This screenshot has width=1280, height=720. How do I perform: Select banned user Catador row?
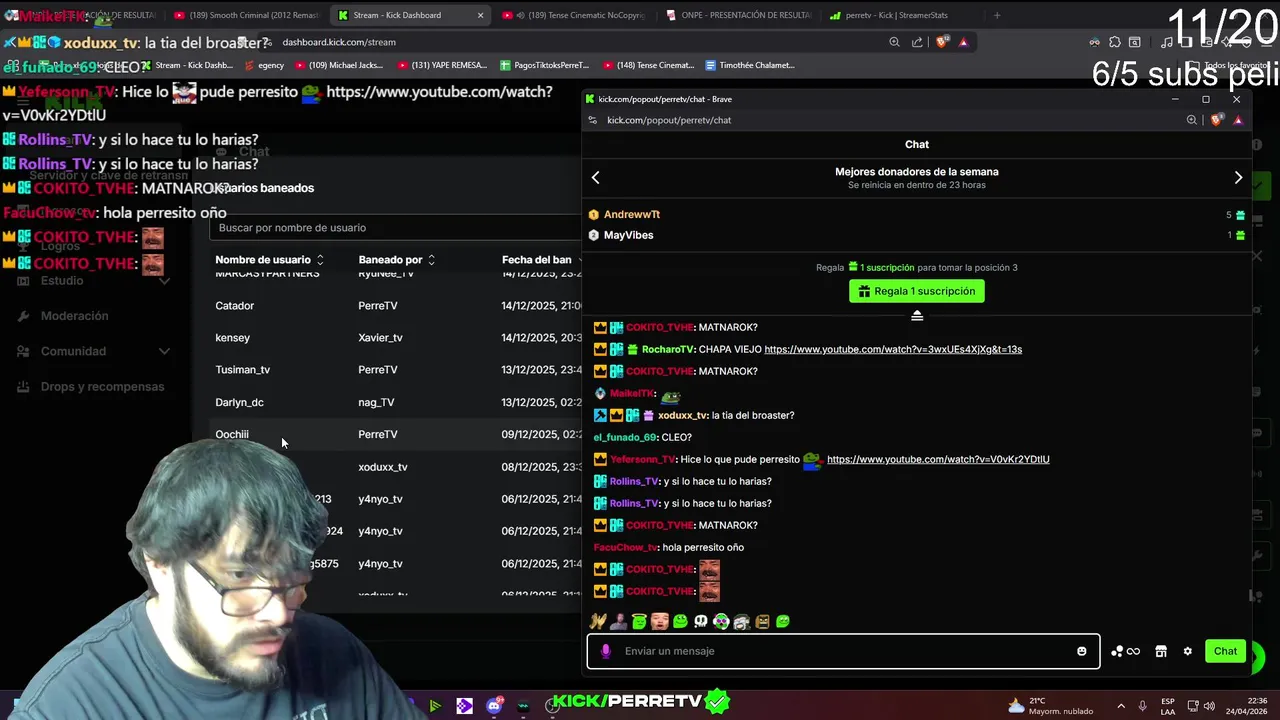coord(395,305)
